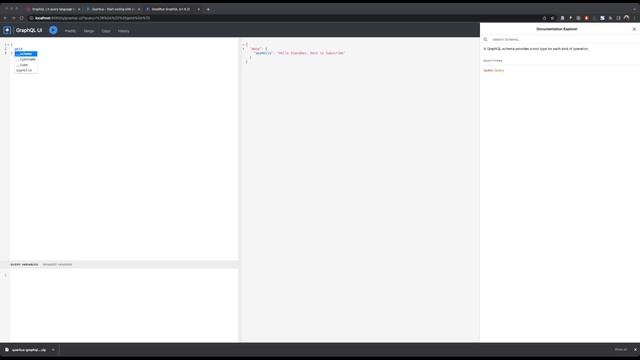Bookmark this page with the star icon
640x360 pixels.
[x=552, y=18]
